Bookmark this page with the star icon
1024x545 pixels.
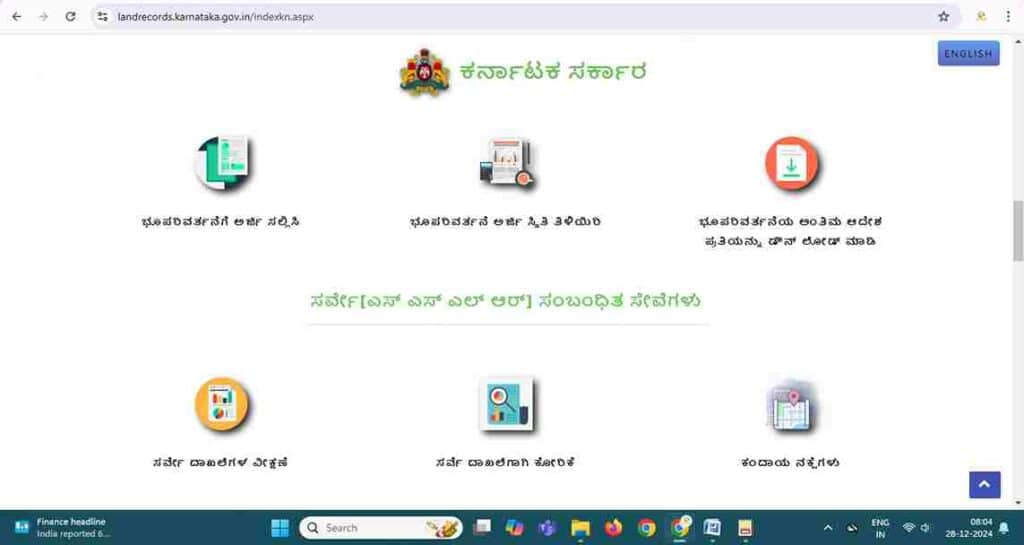click(943, 16)
